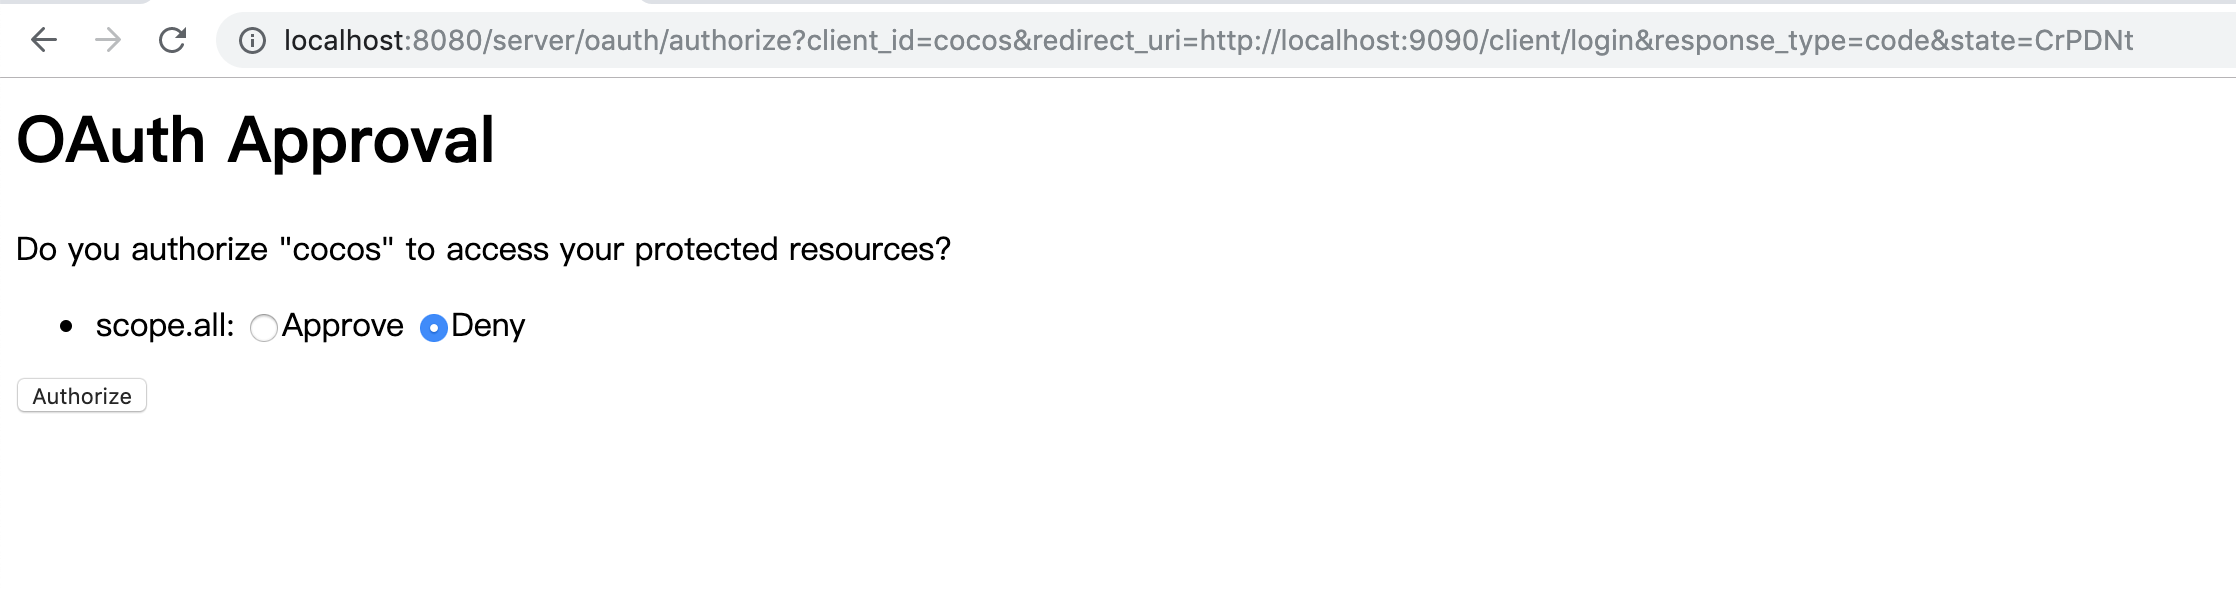View site information icon beside URL

252,40
